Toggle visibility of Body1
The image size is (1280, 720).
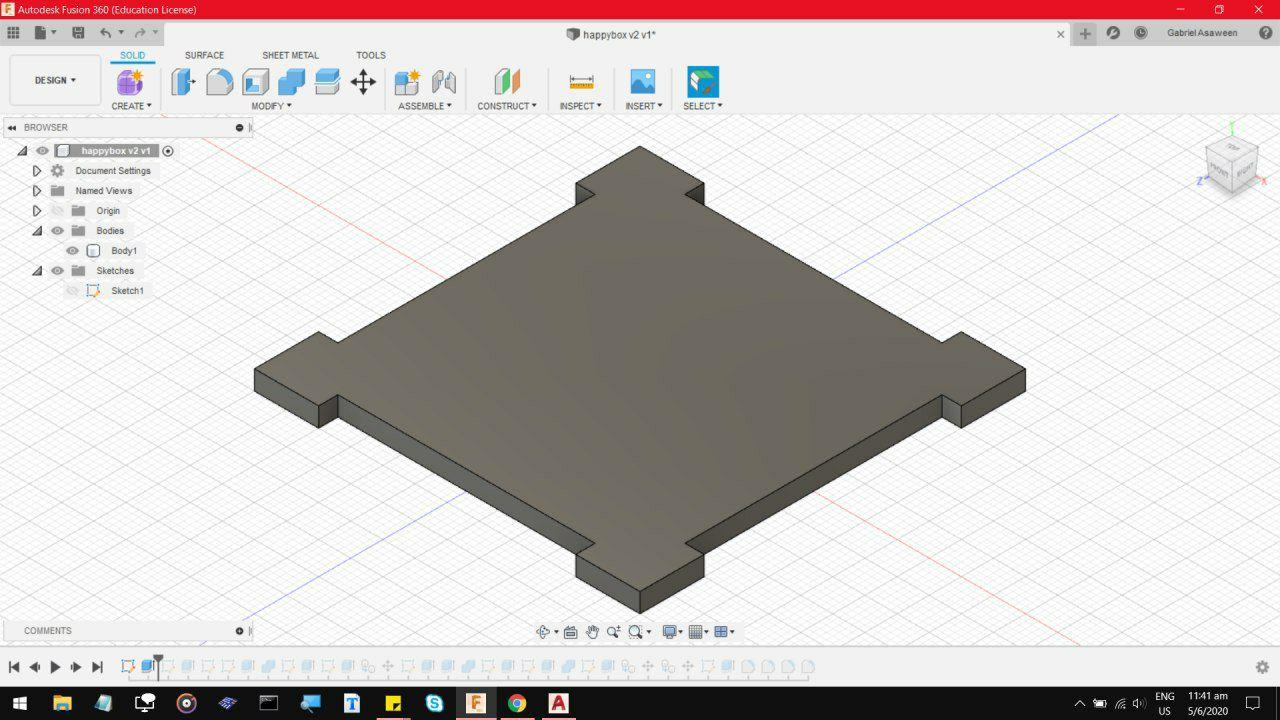click(72, 251)
